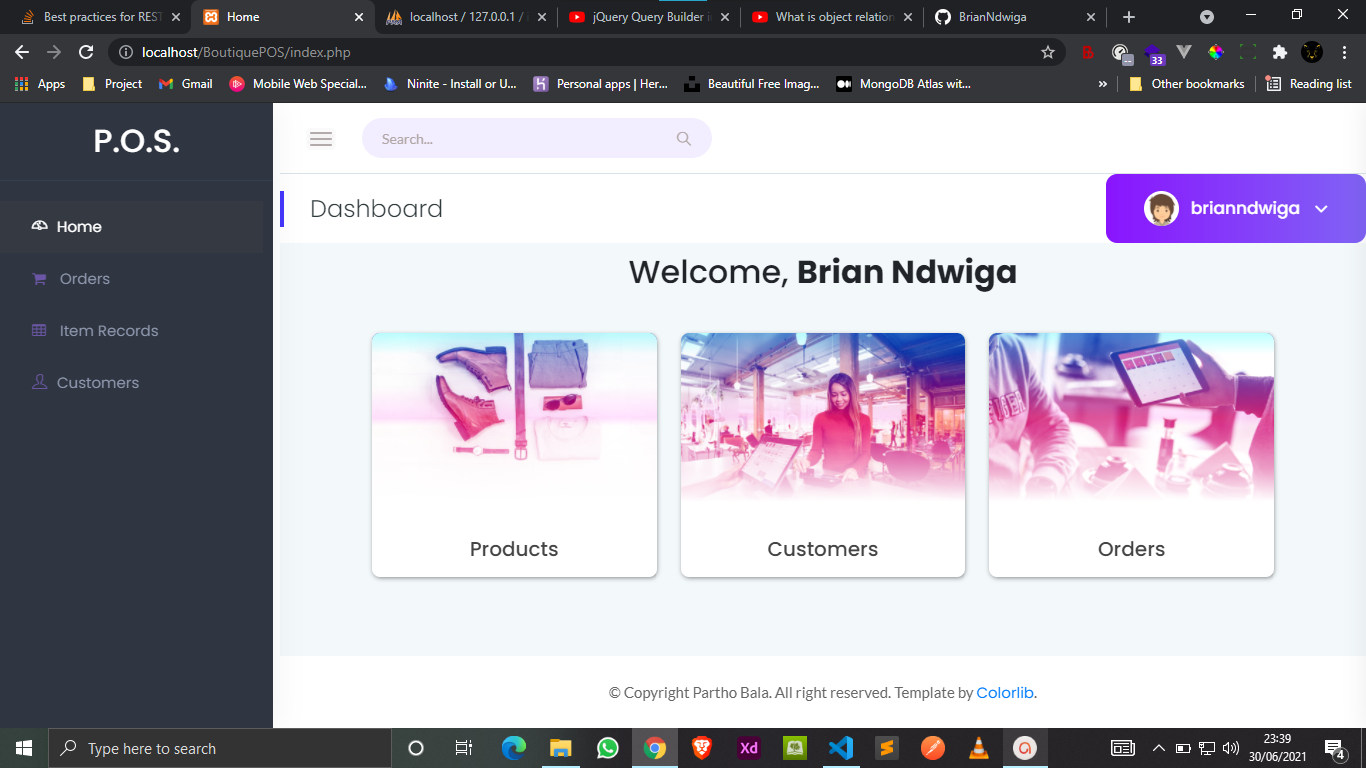
Task: Click the magnifier icon in search box
Action: [x=684, y=139]
